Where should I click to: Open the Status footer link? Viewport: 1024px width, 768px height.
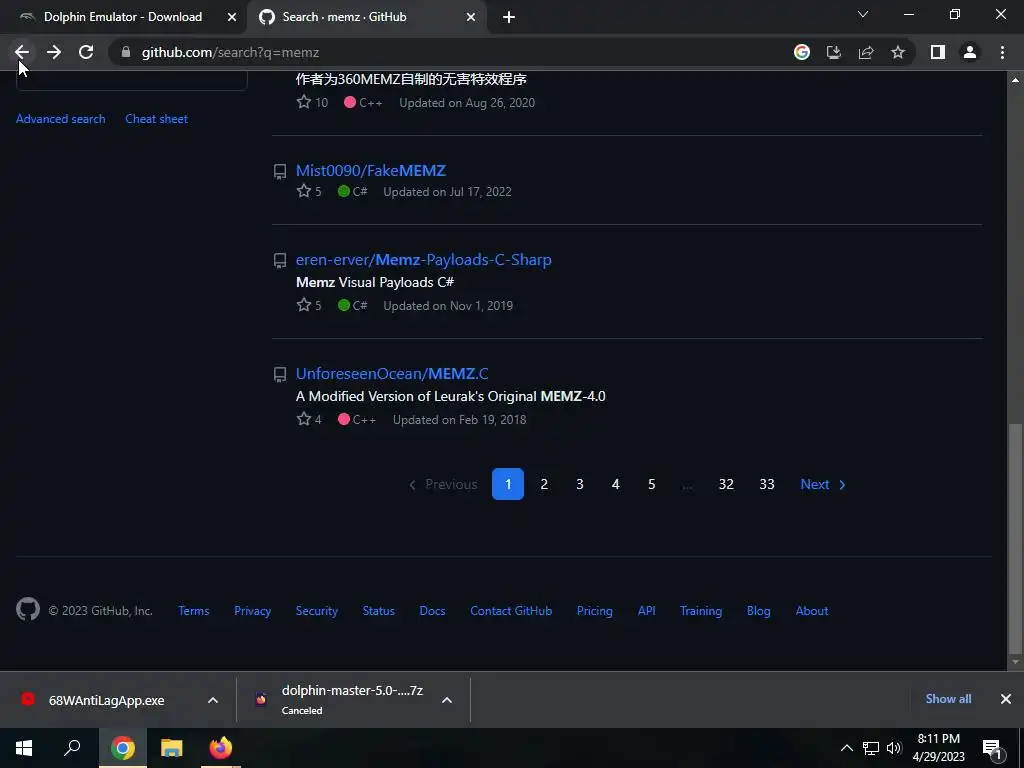[379, 611]
